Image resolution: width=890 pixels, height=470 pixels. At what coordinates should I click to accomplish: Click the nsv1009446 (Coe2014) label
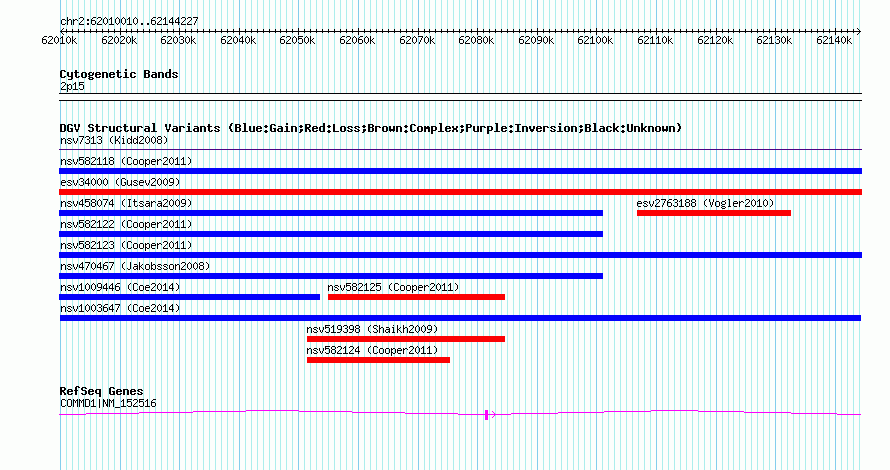pos(120,287)
